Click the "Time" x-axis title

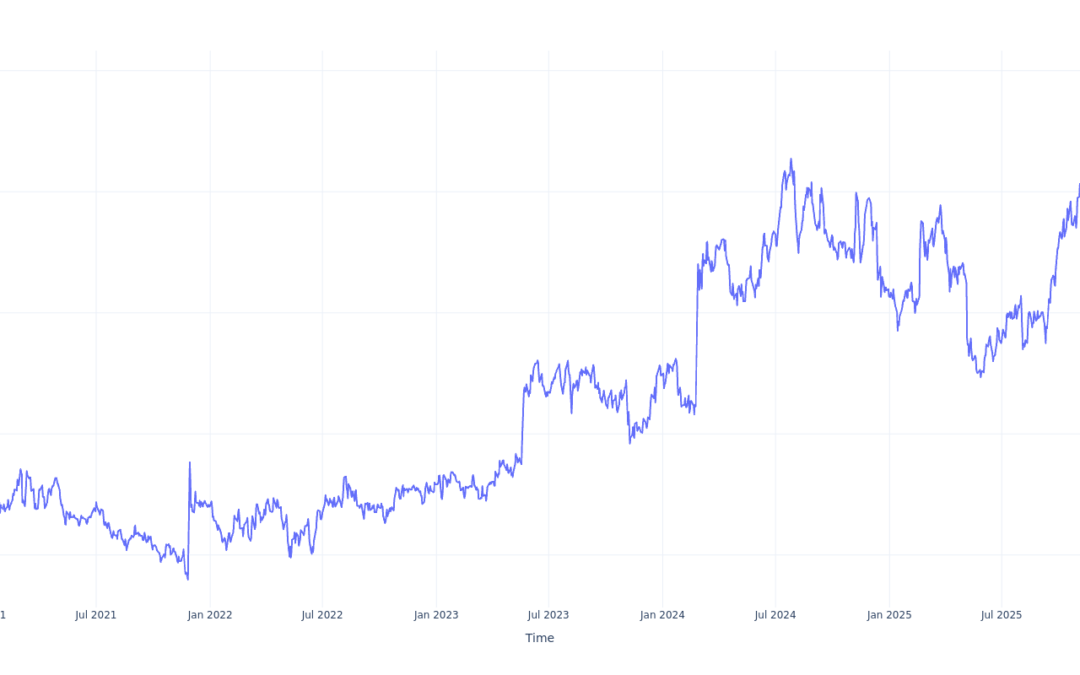tap(539, 638)
